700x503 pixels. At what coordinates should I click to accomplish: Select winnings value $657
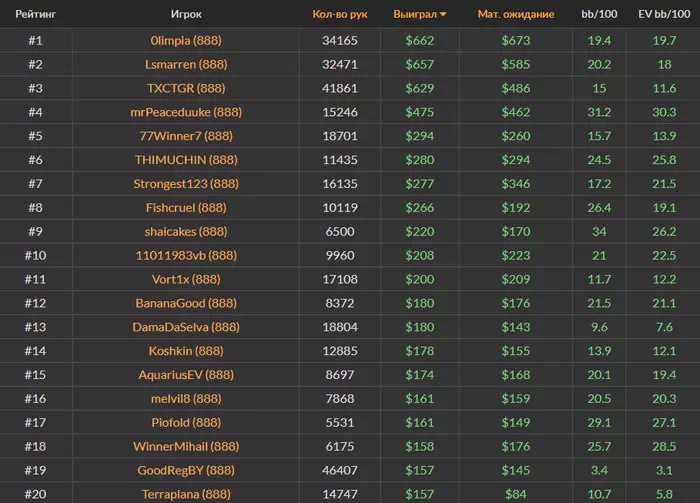(x=420, y=64)
